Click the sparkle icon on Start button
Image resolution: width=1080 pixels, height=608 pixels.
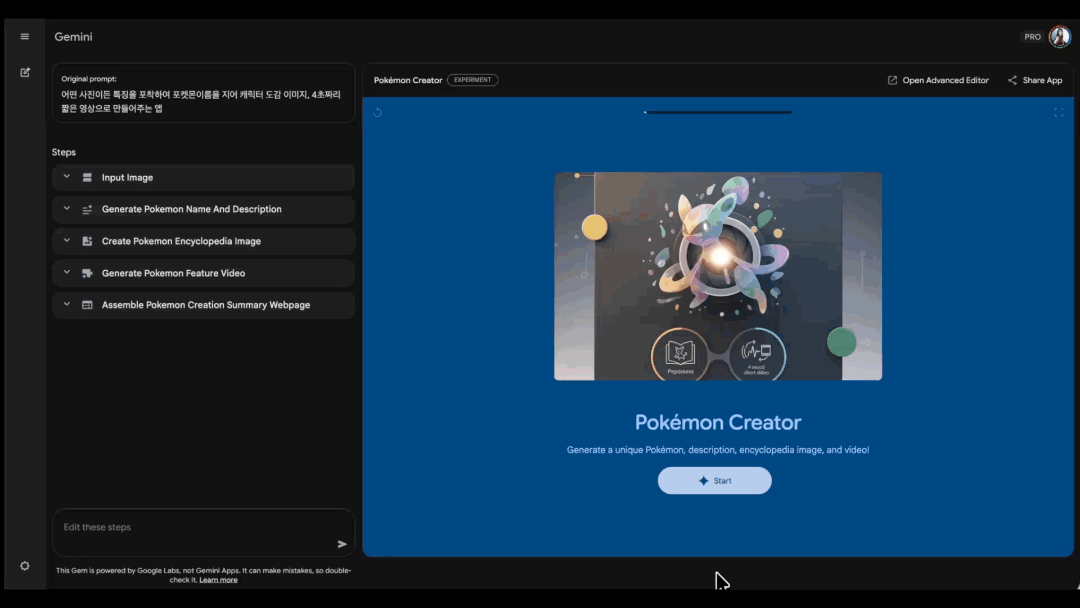pos(703,481)
